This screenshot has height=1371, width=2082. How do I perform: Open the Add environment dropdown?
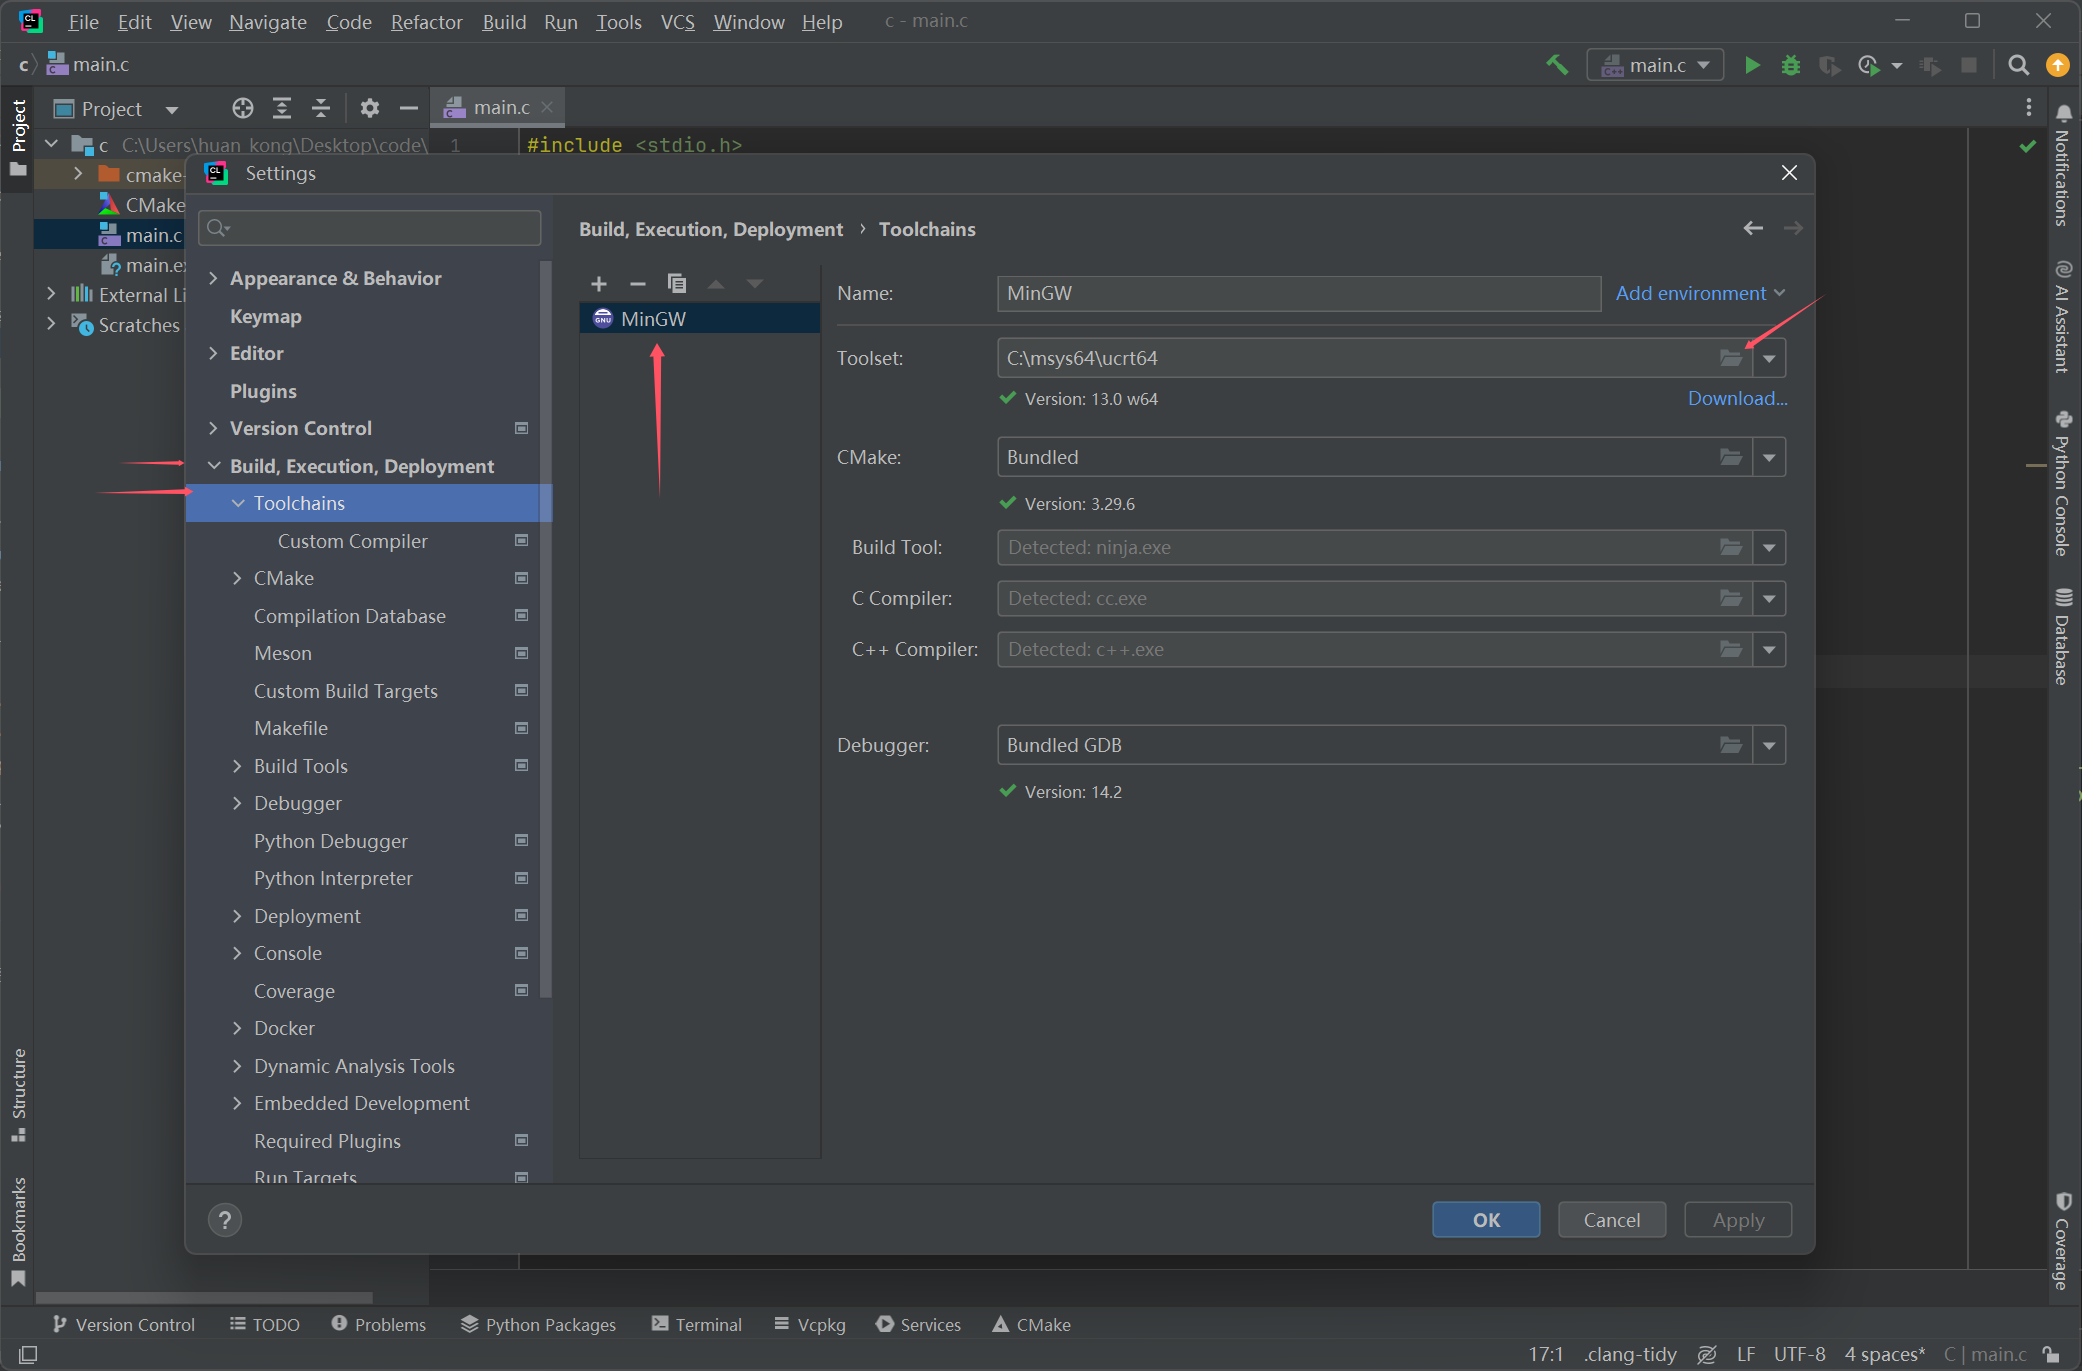[1700, 293]
